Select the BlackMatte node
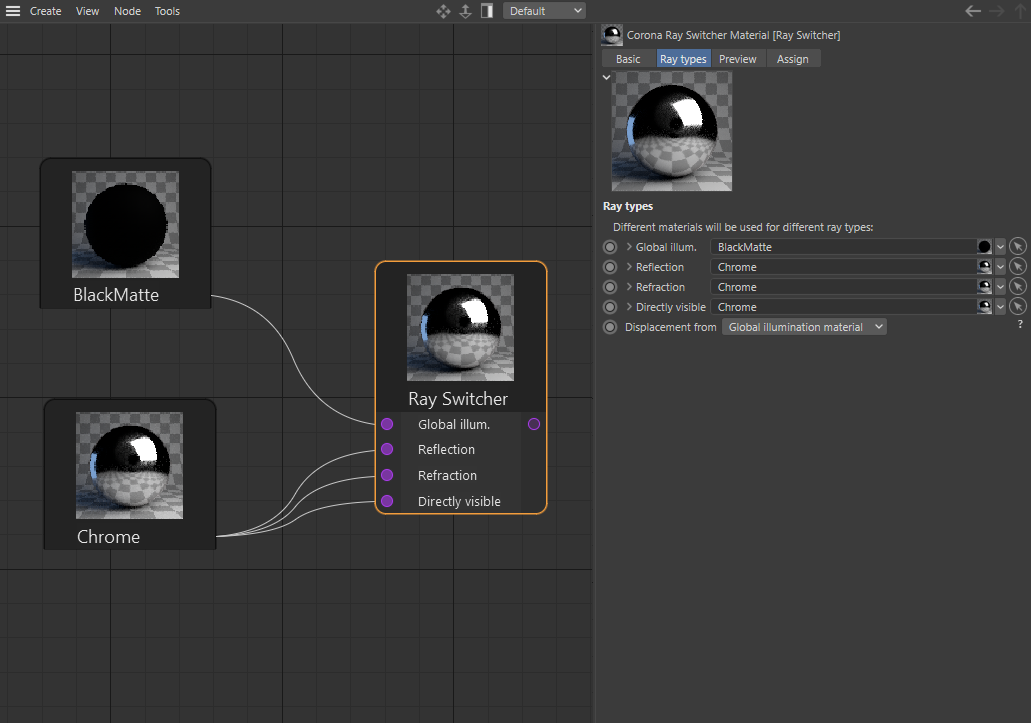The height and width of the screenshot is (723, 1031). 125,233
